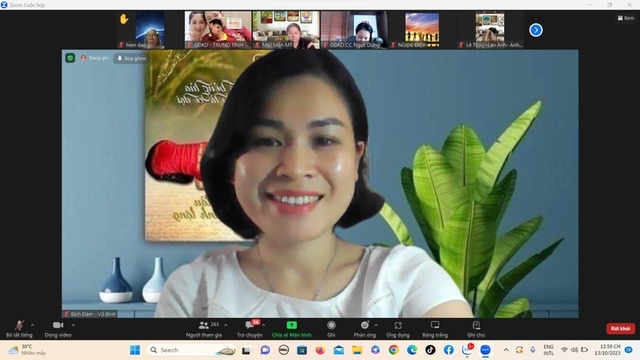
Task: Open Trò chuyện chat panel
Action: [x=249, y=329]
